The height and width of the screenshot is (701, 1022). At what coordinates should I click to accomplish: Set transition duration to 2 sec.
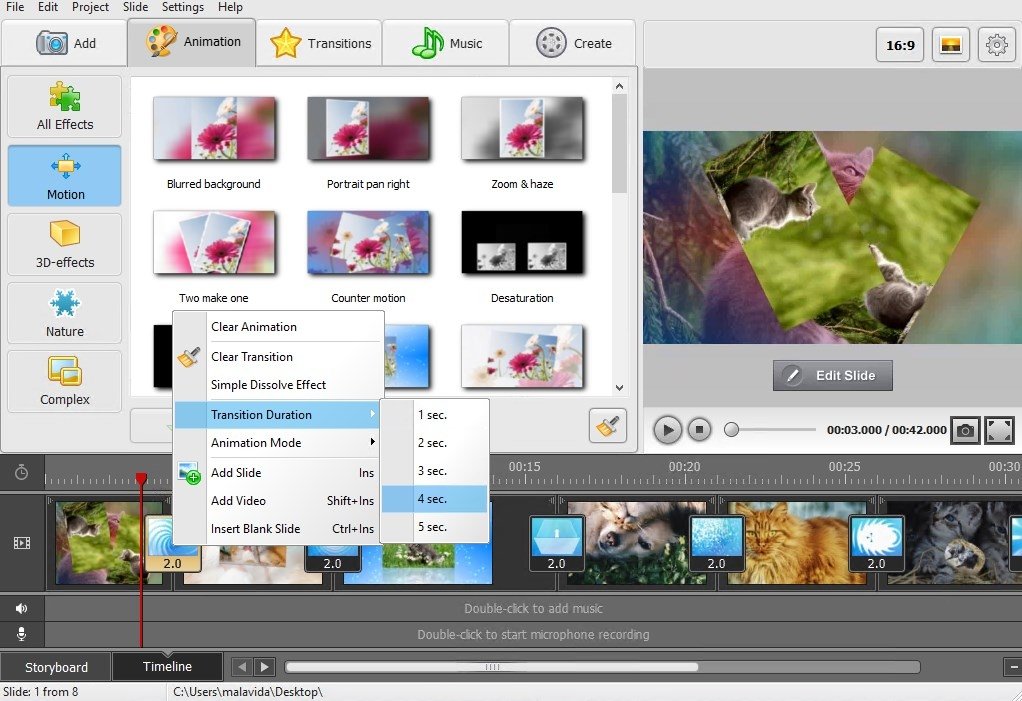434,443
